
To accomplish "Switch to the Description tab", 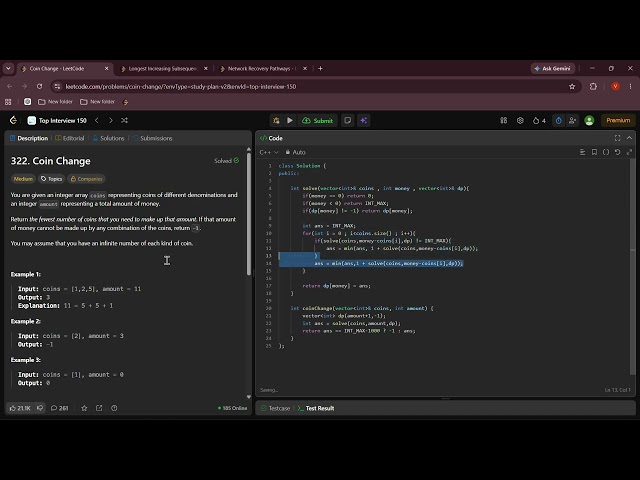I will pos(29,138).
